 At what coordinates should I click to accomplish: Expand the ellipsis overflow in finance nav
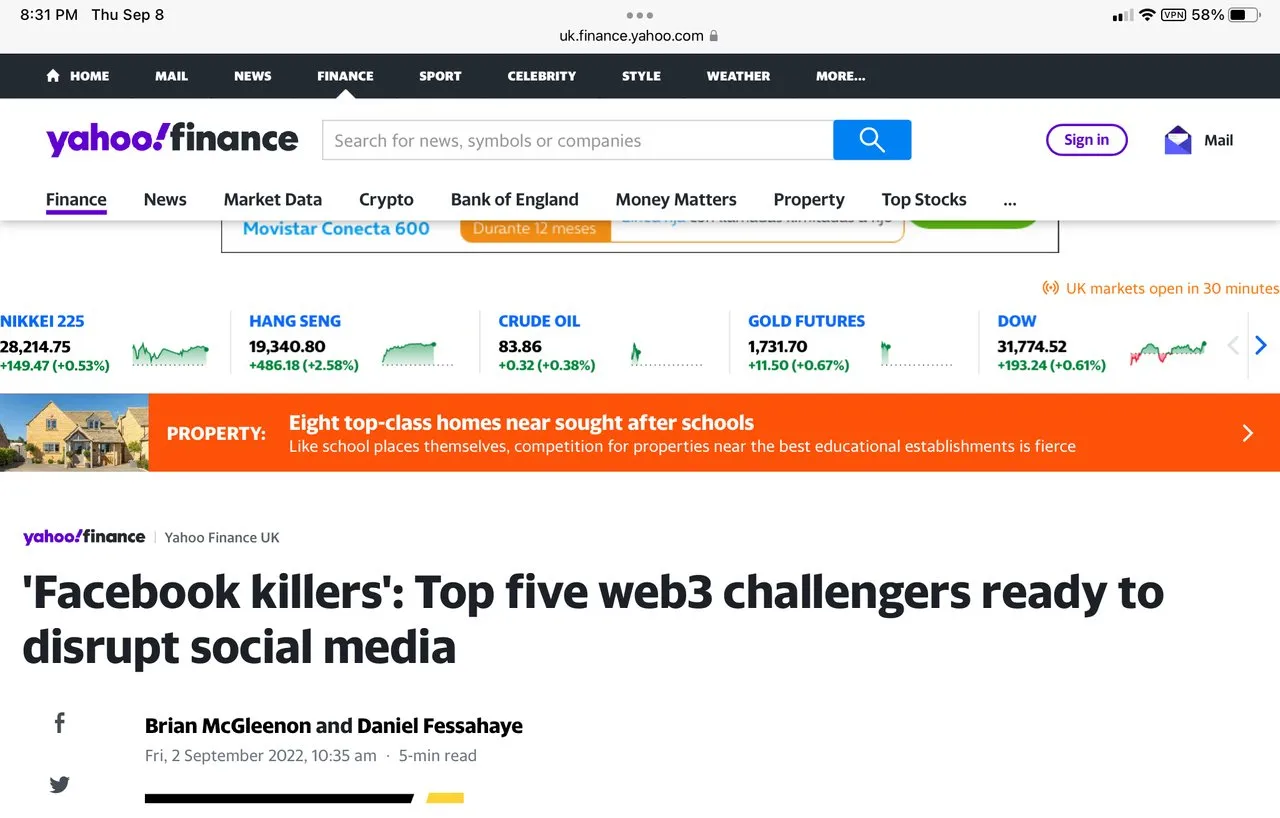click(1010, 200)
